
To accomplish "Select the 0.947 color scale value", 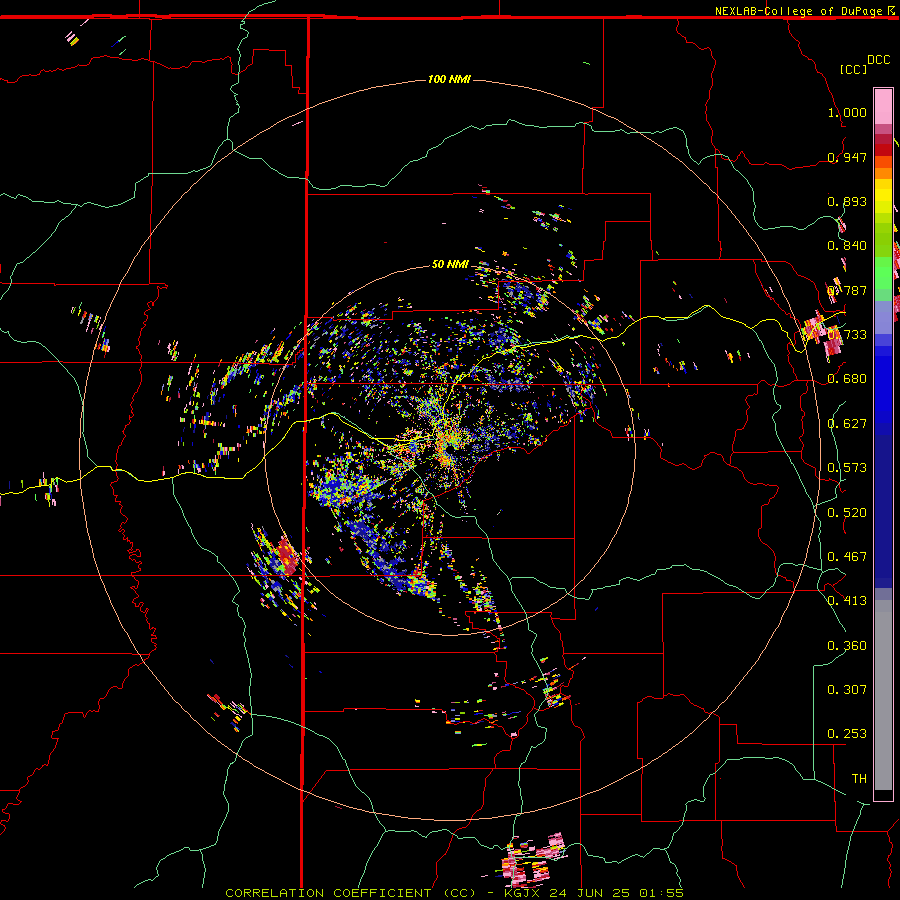I will [847, 157].
